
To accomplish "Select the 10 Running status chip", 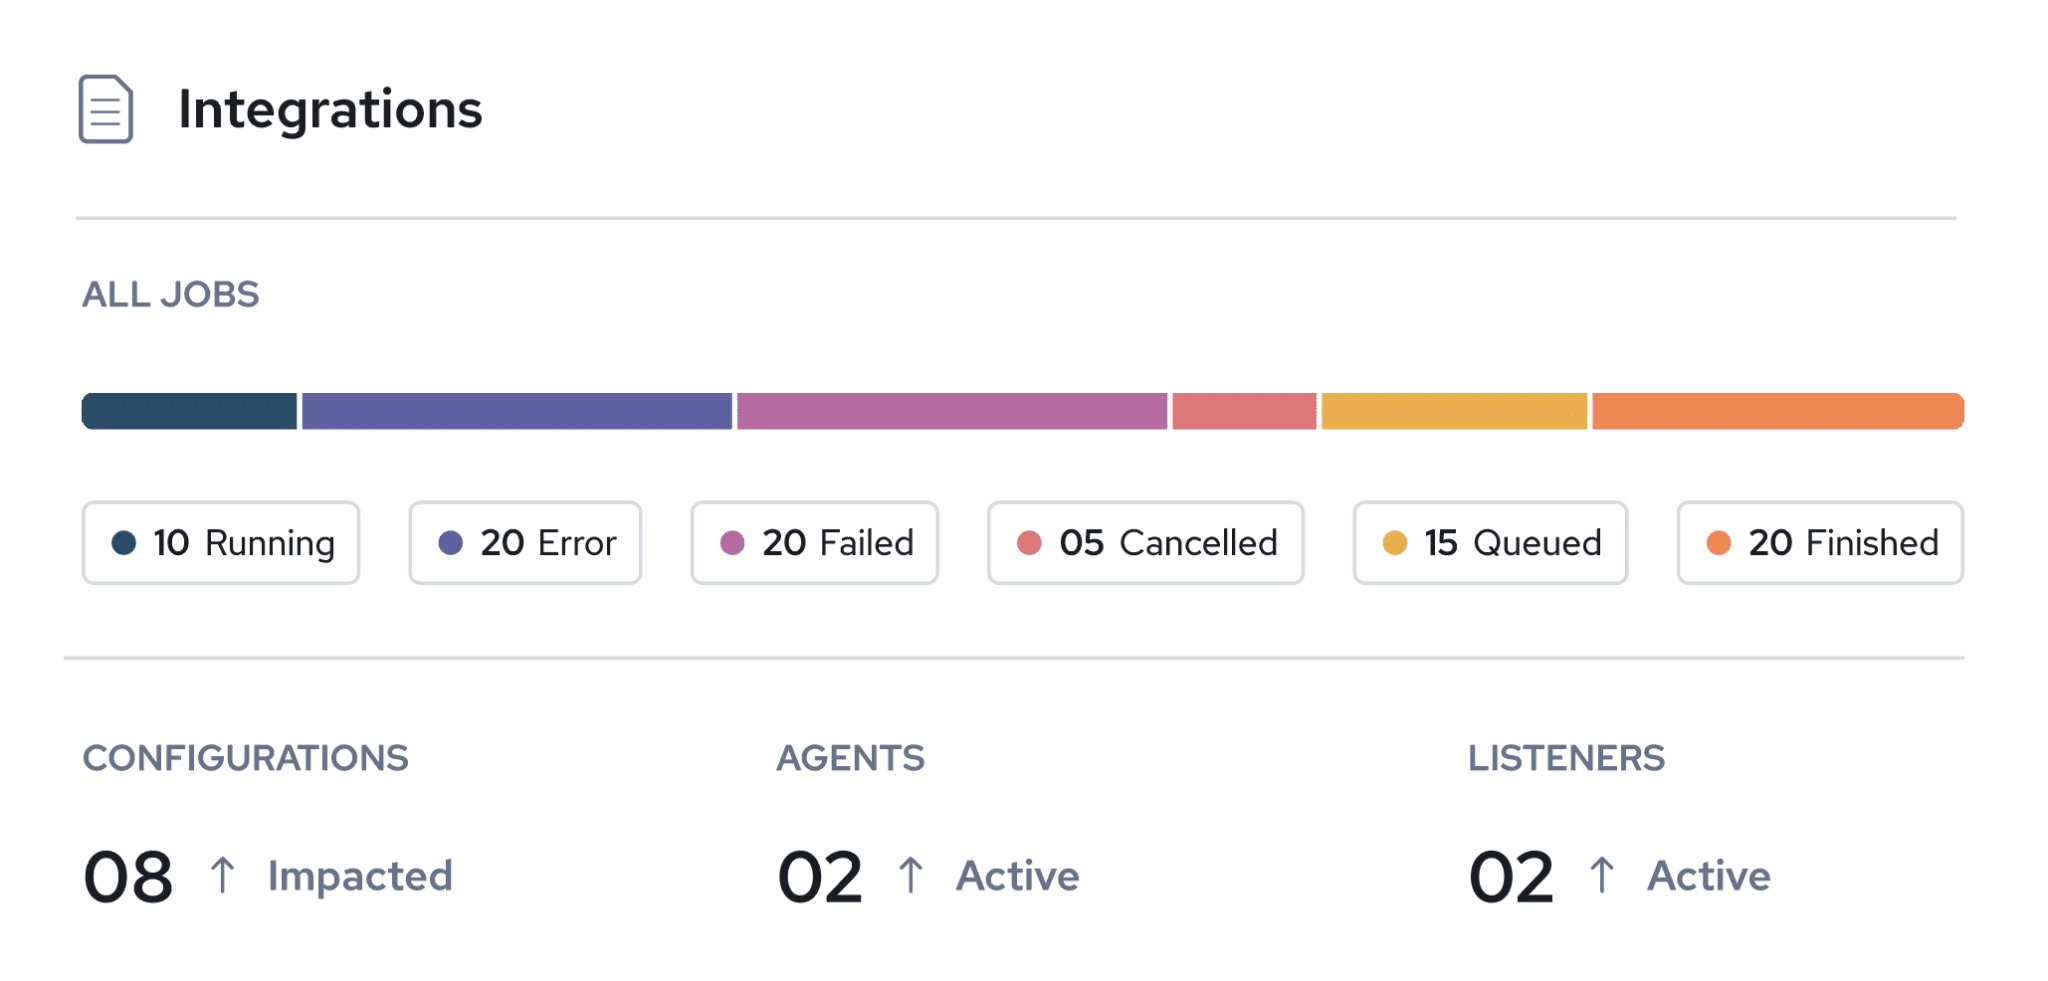I will [221, 543].
